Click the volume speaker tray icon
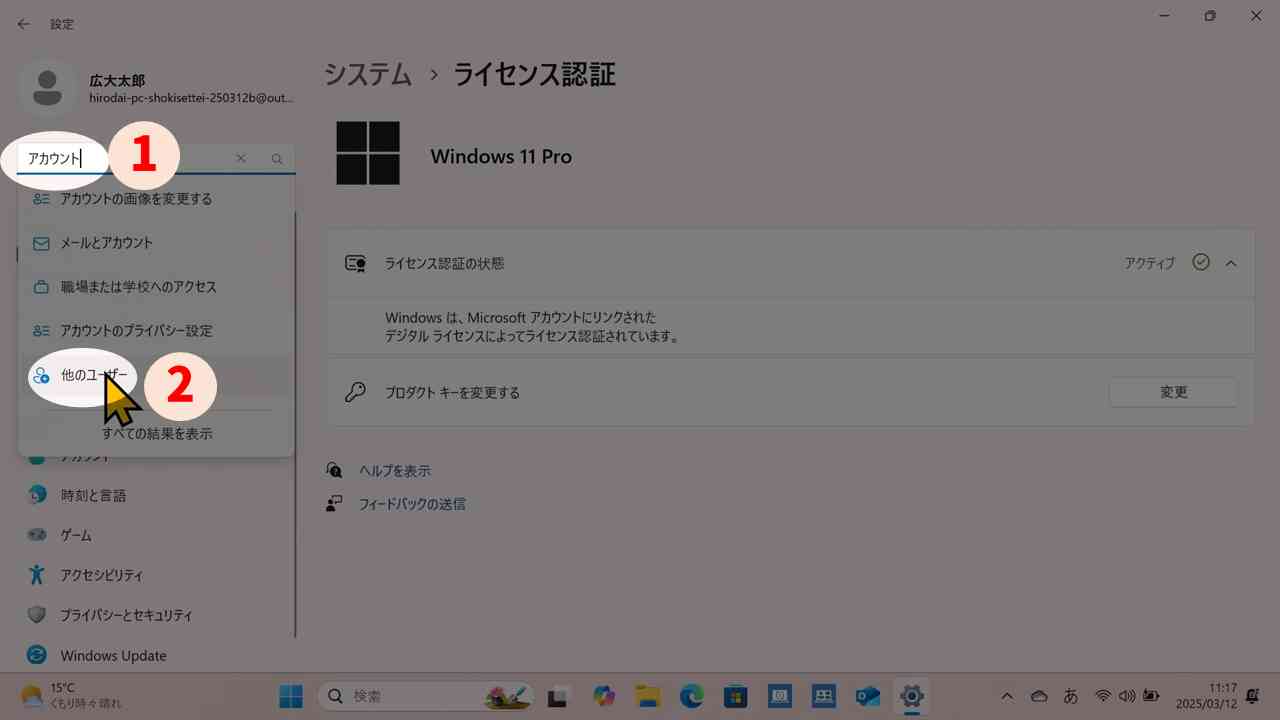The image size is (1280, 720). pos(1127,696)
